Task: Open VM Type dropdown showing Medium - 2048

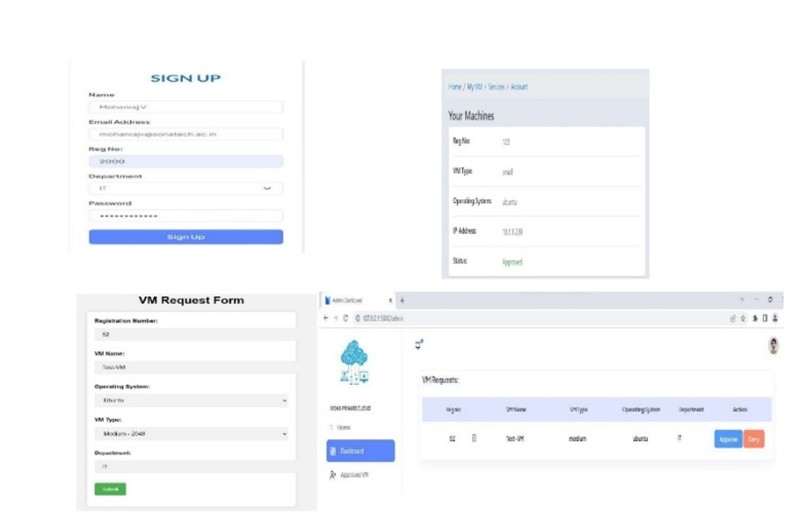Action: click(191, 434)
